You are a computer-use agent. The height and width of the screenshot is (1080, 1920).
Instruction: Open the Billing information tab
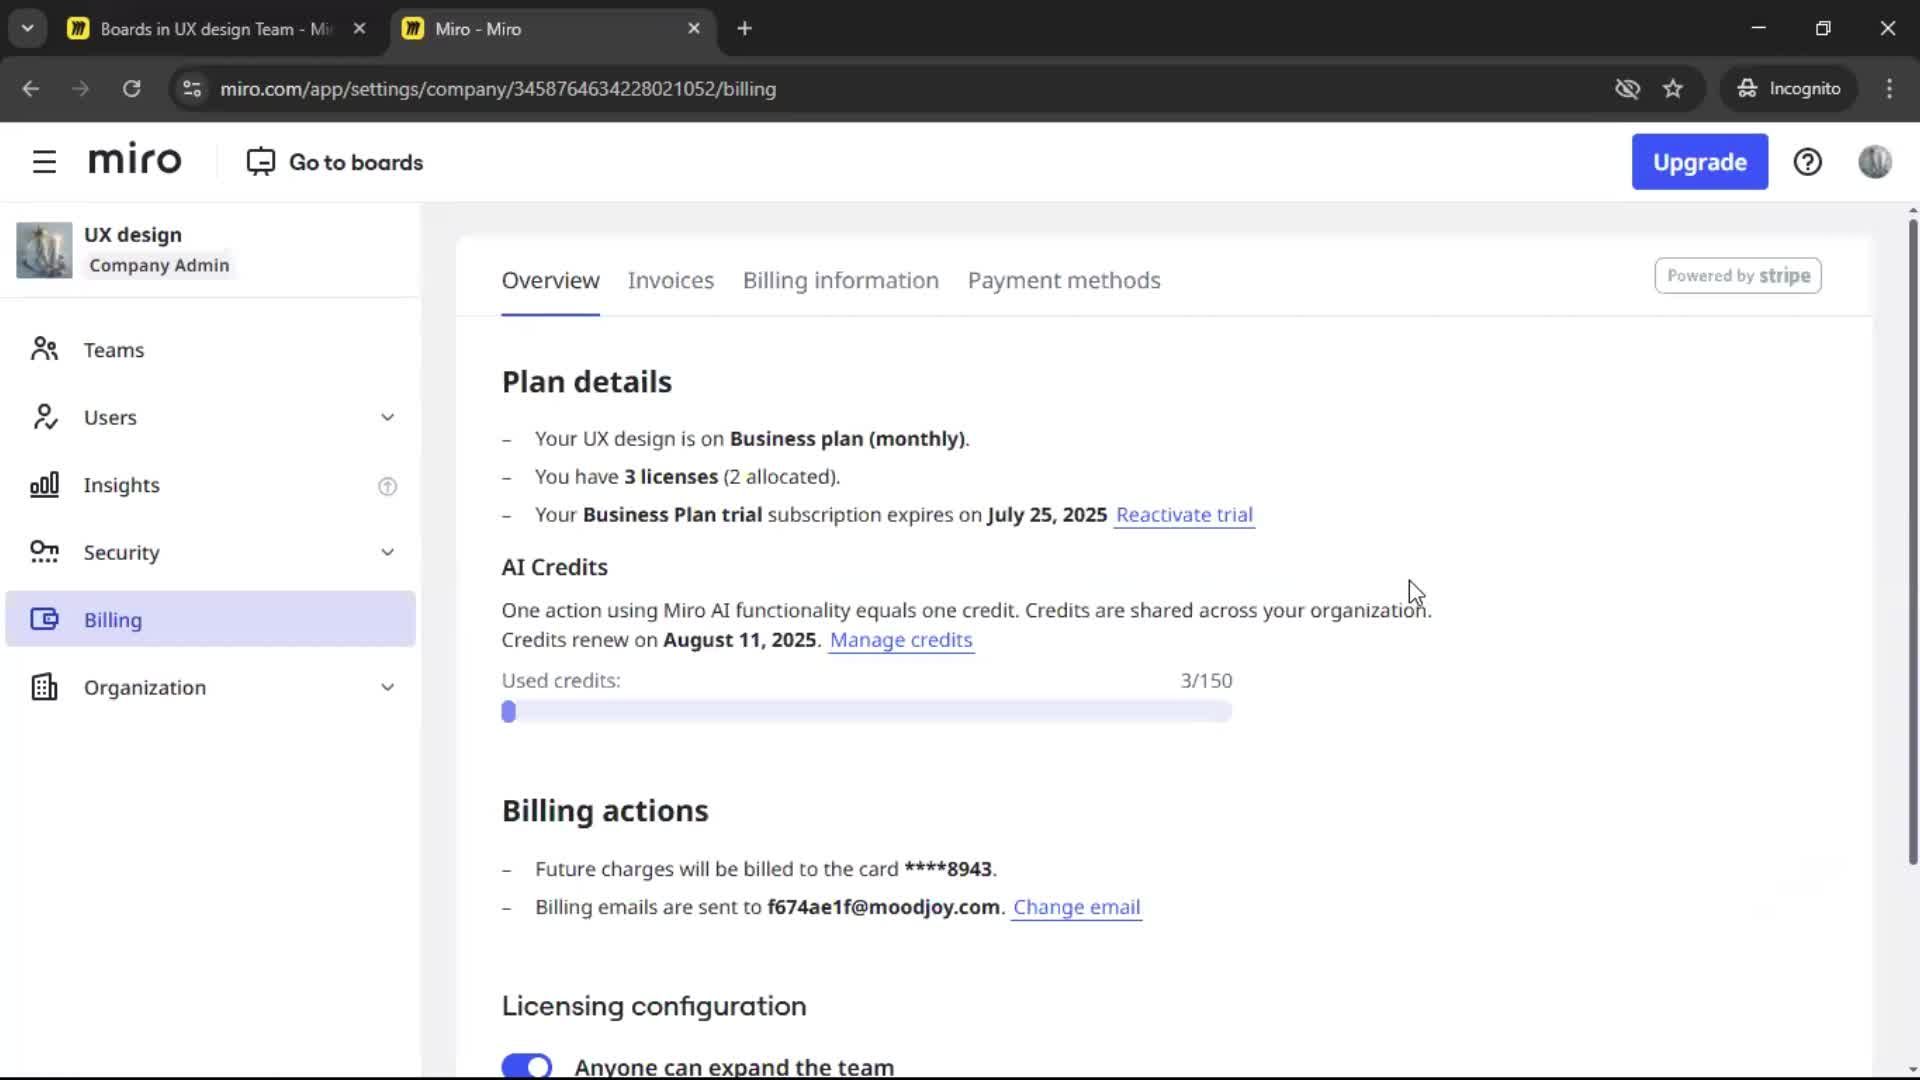point(840,281)
